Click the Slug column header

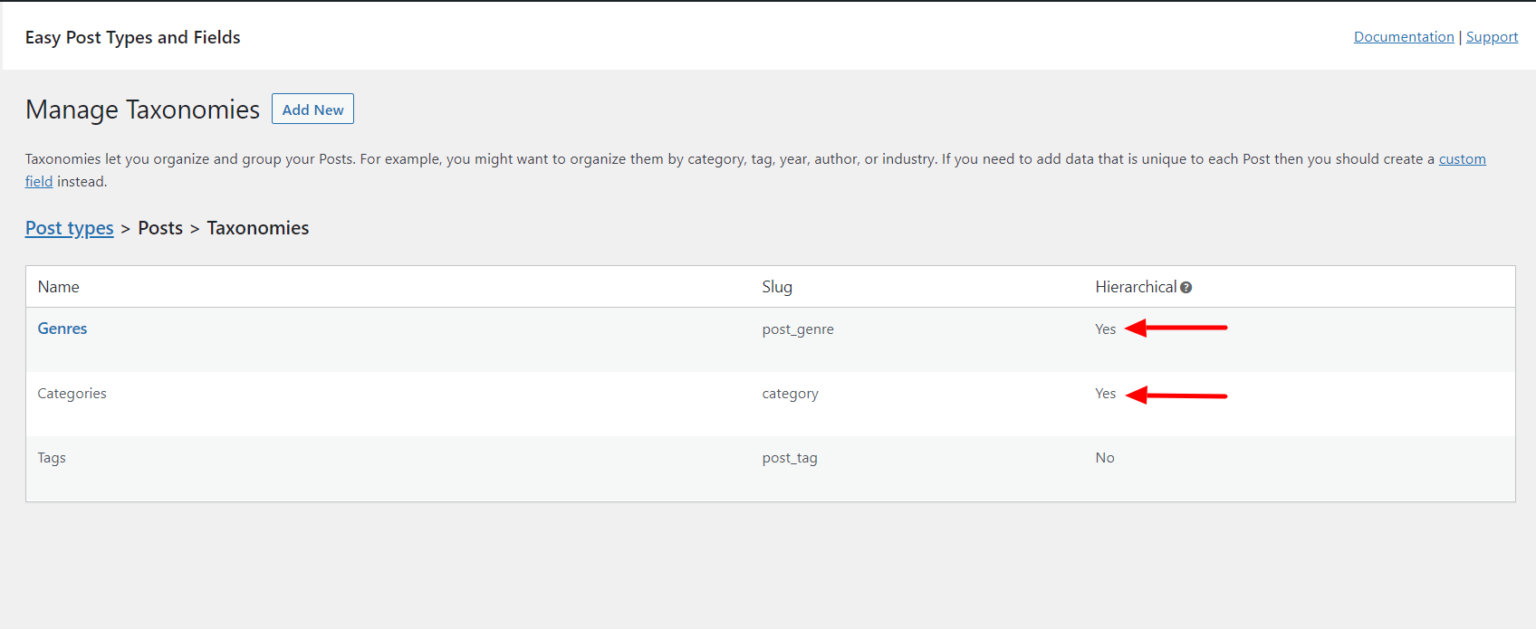(x=777, y=287)
